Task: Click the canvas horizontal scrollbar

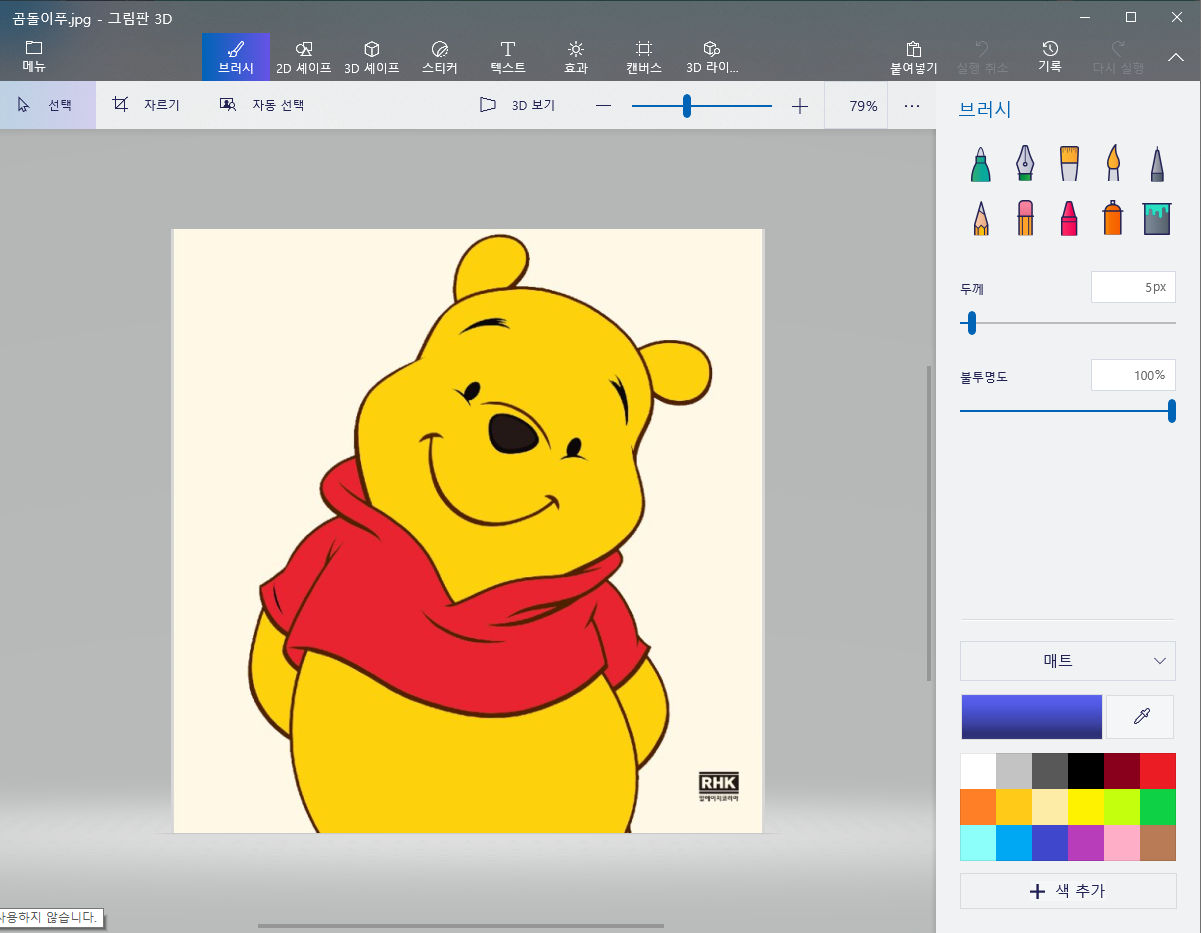Action: tap(460, 926)
